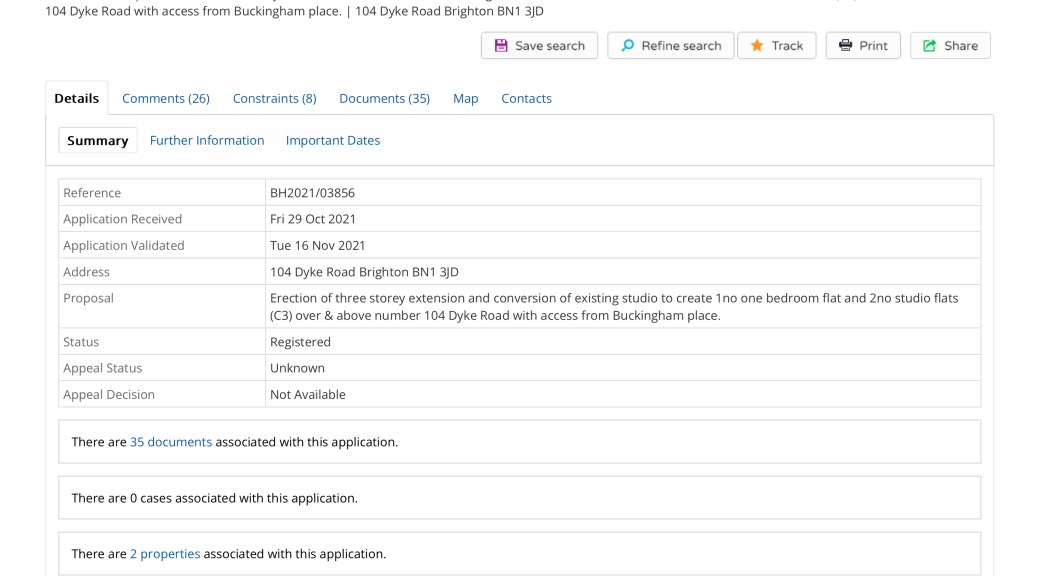Click the Save search floppy disk icon
This screenshot has width=1038, height=576.
[501, 46]
